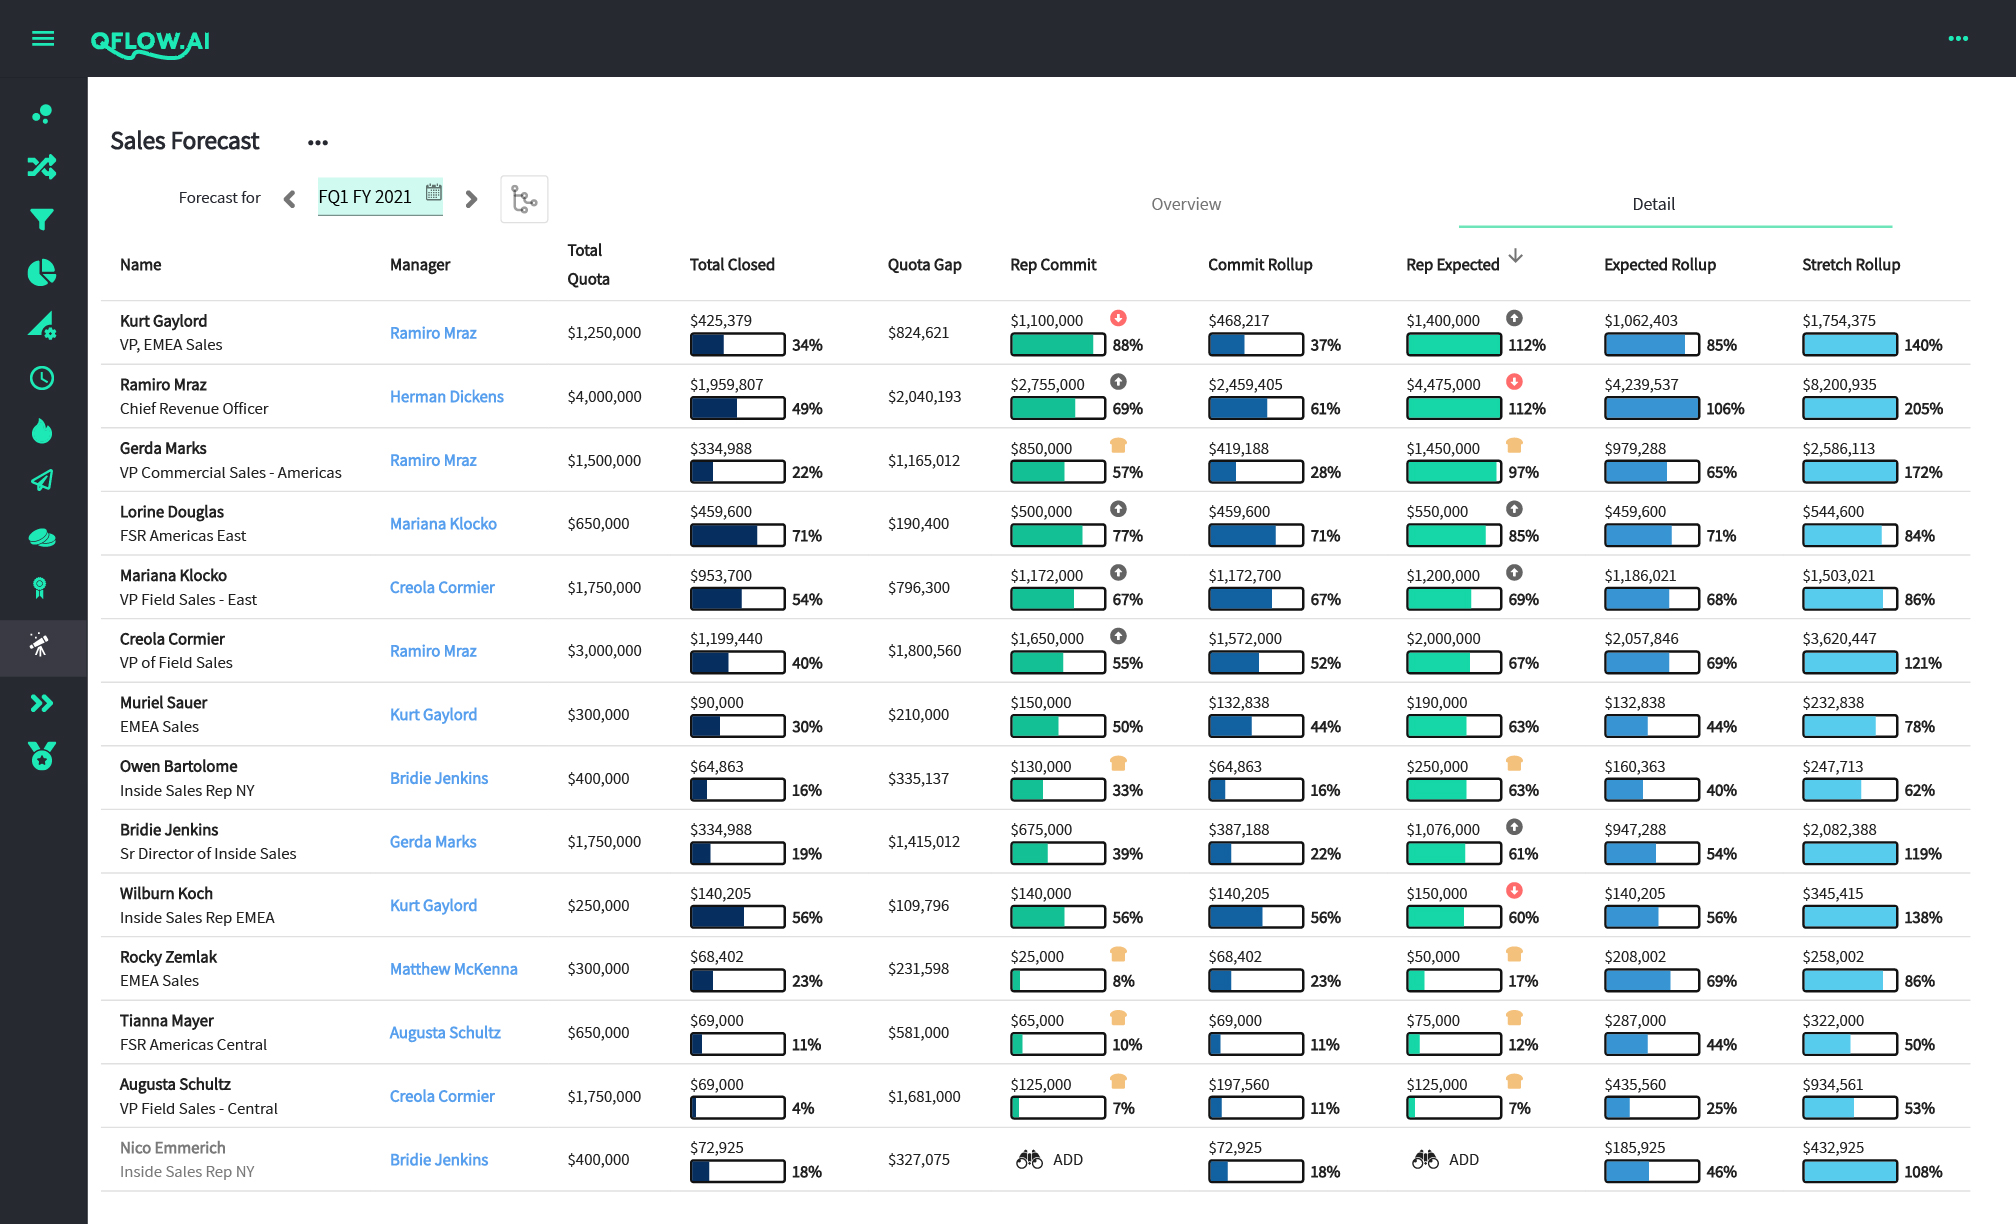The image size is (2016, 1224).
Task: Select Rocky Zemlak name cell
Action: click(x=168, y=969)
